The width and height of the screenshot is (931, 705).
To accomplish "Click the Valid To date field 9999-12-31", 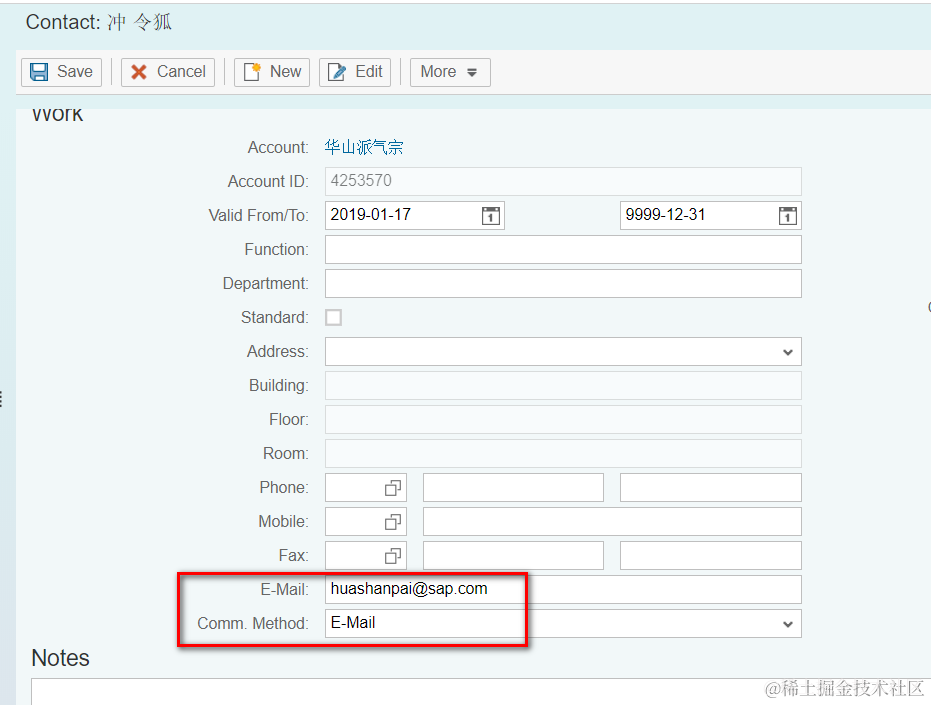I will click(x=711, y=216).
